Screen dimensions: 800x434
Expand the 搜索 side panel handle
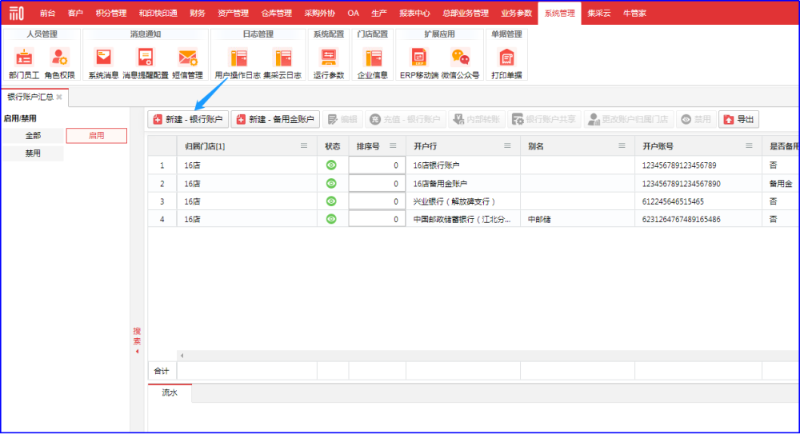137,340
